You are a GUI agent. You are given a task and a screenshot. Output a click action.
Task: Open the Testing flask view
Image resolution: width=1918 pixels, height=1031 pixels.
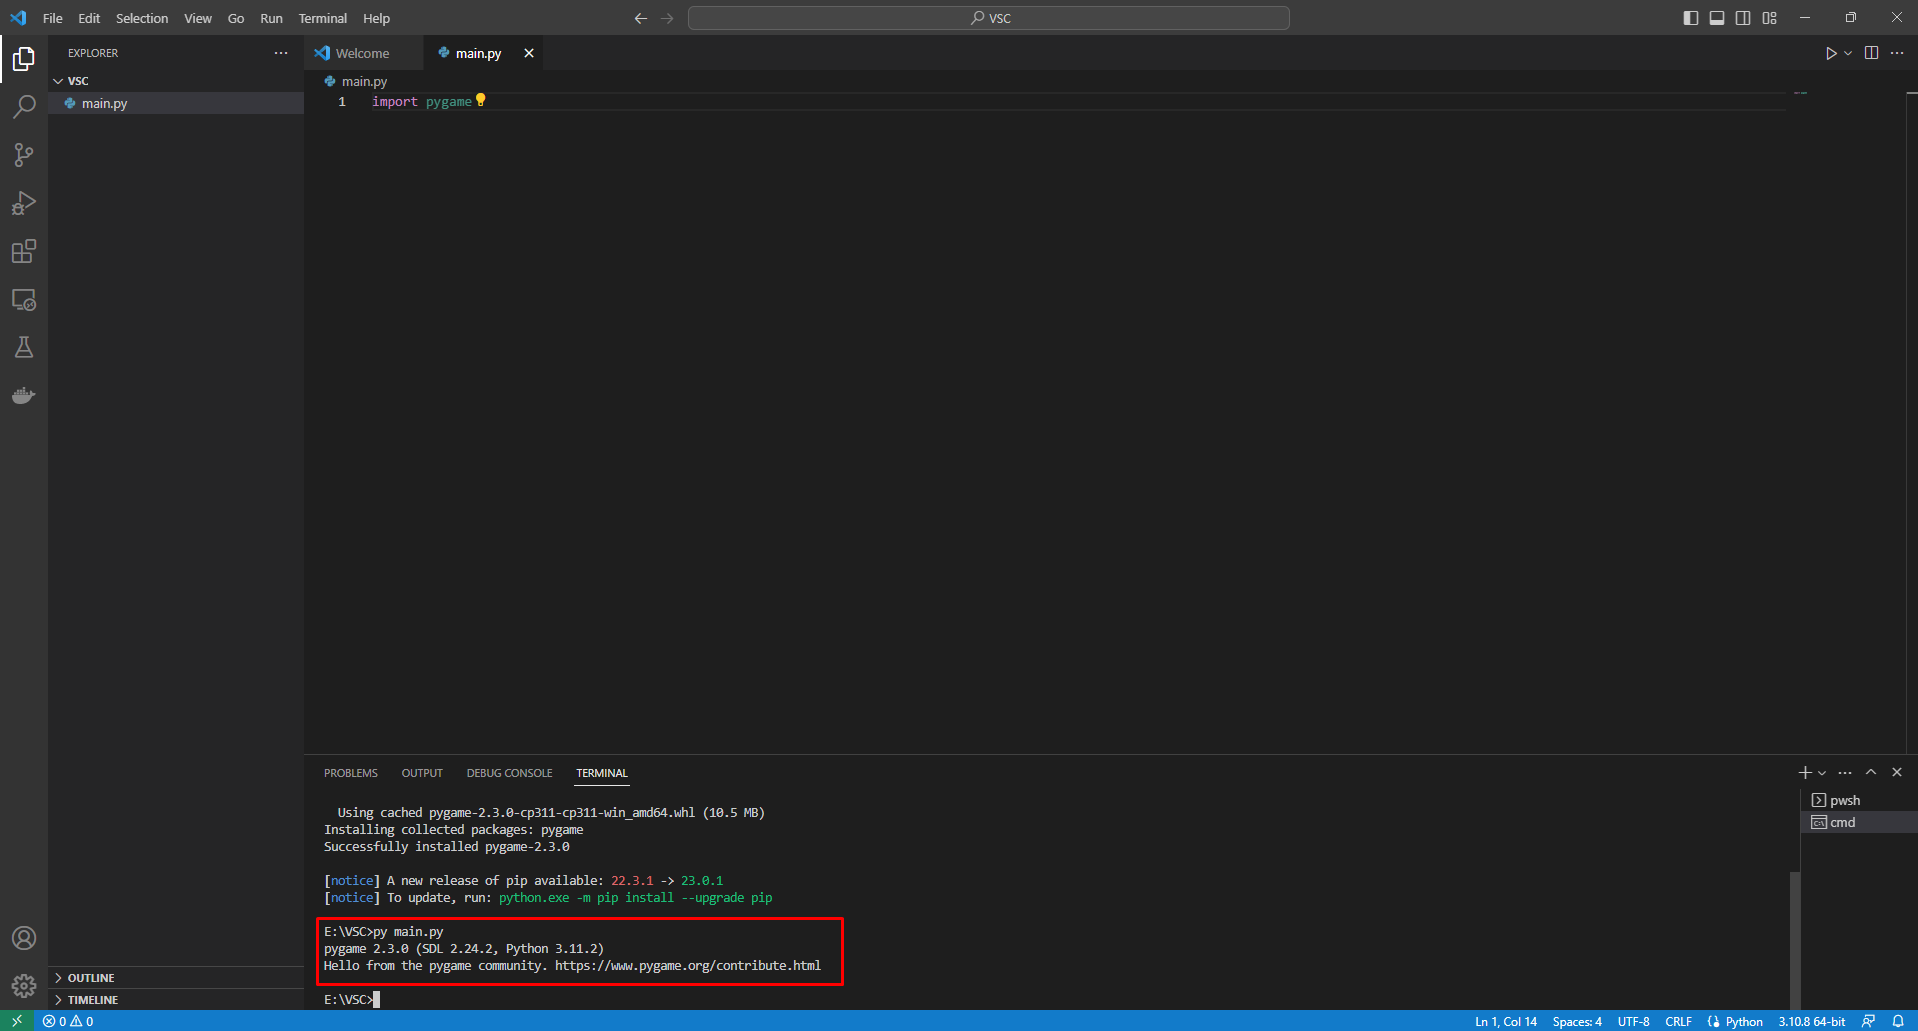(24, 347)
